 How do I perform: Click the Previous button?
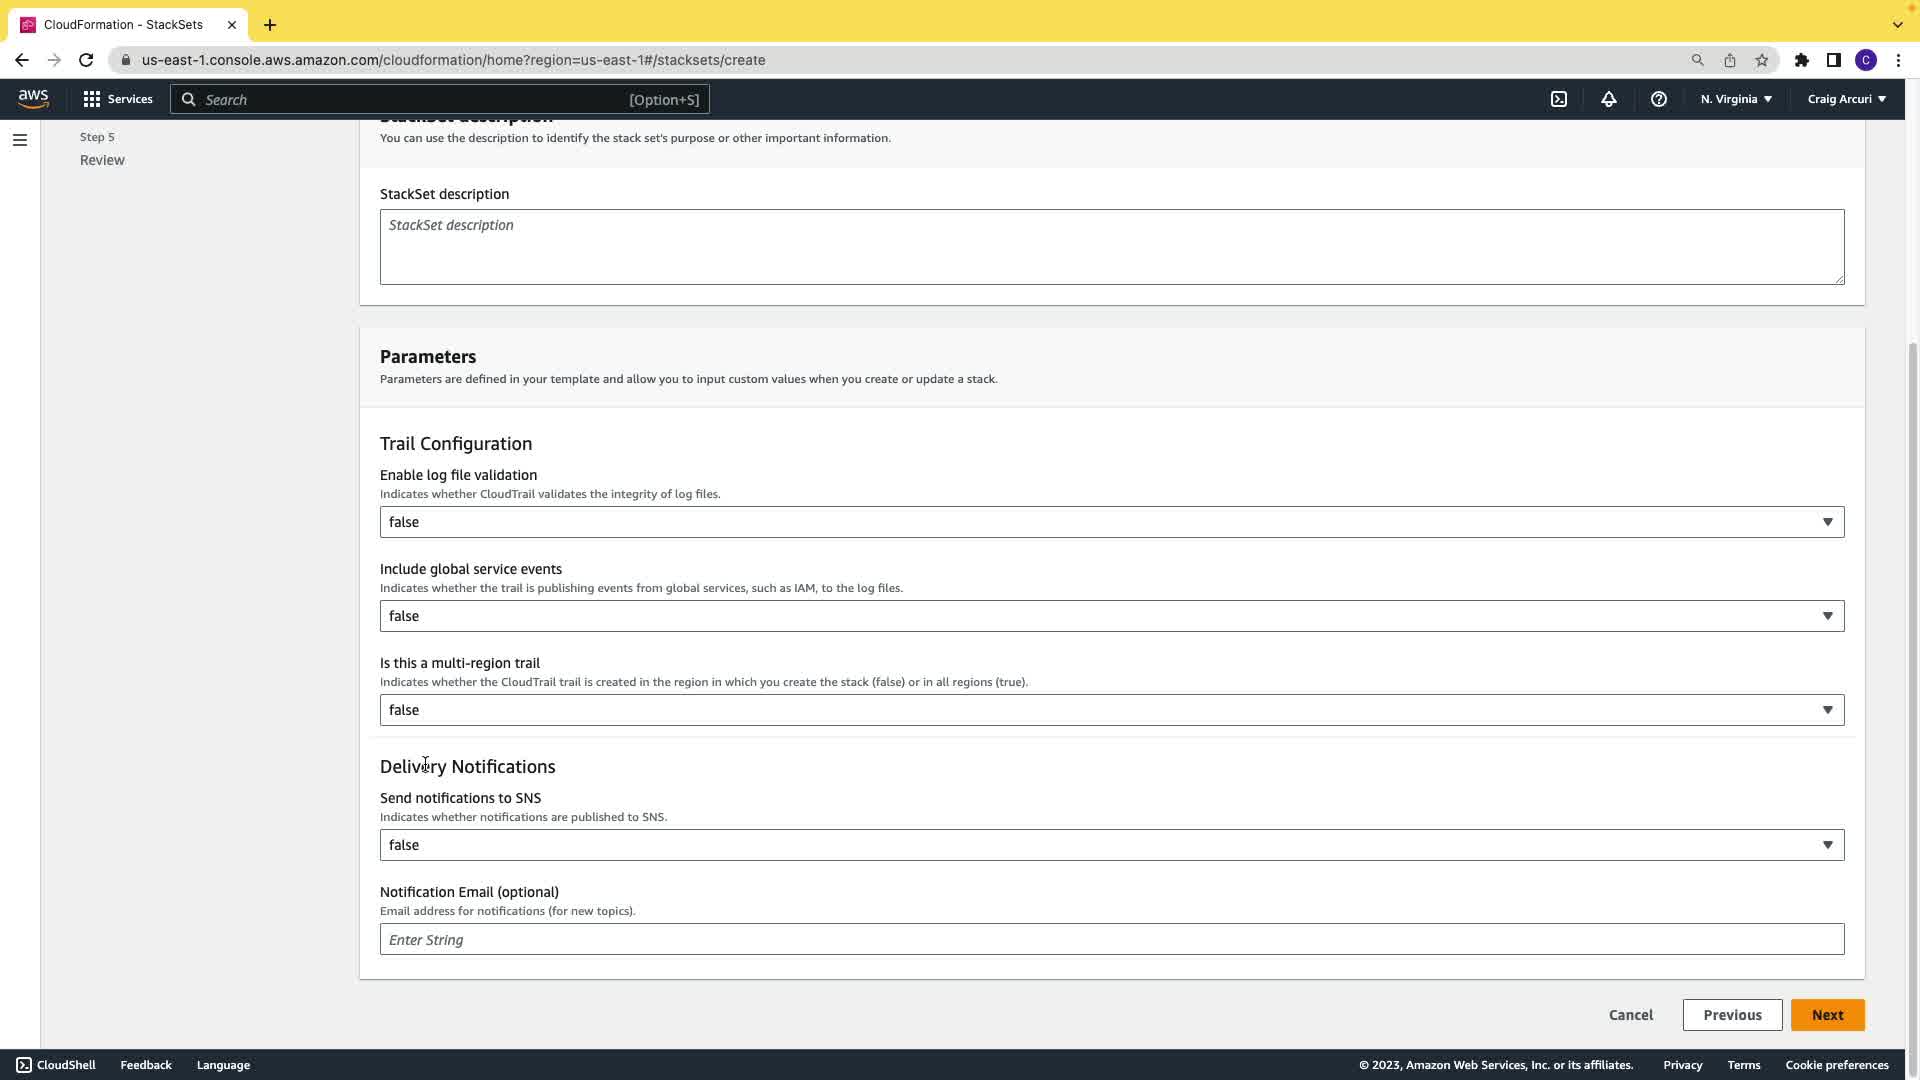tap(1732, 1015)
